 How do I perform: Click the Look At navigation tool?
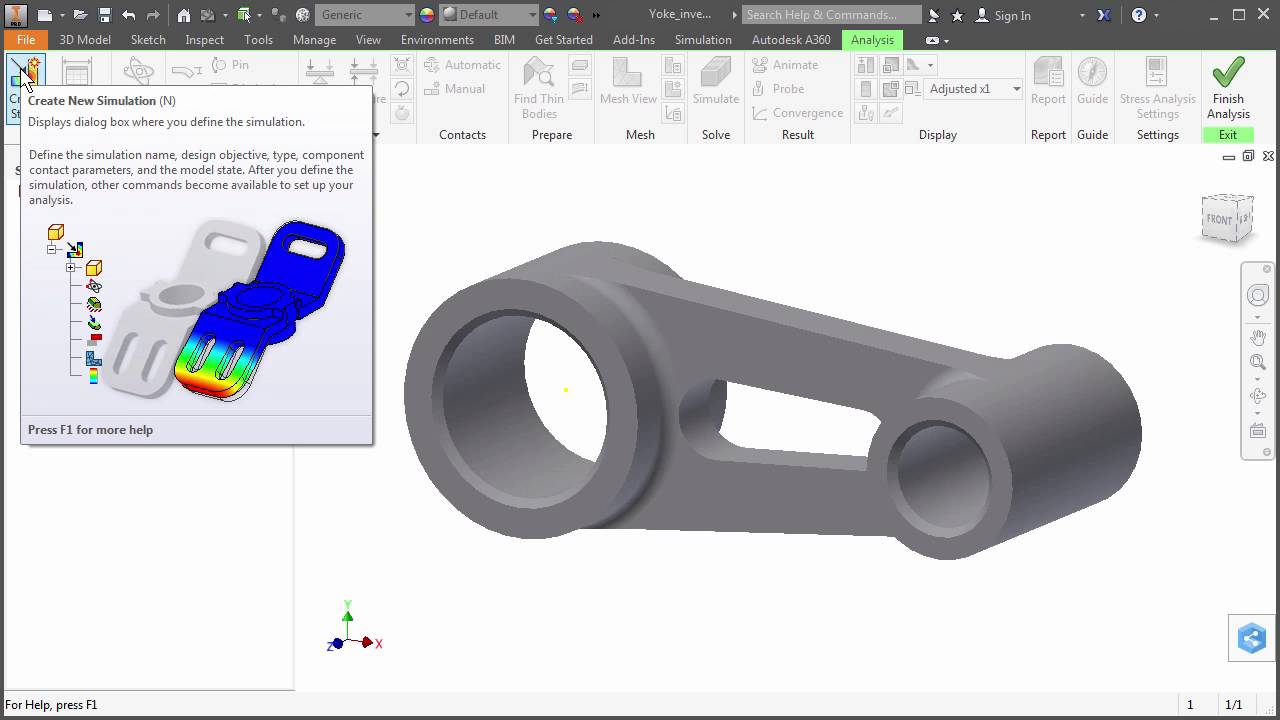tap(1258, 431)
